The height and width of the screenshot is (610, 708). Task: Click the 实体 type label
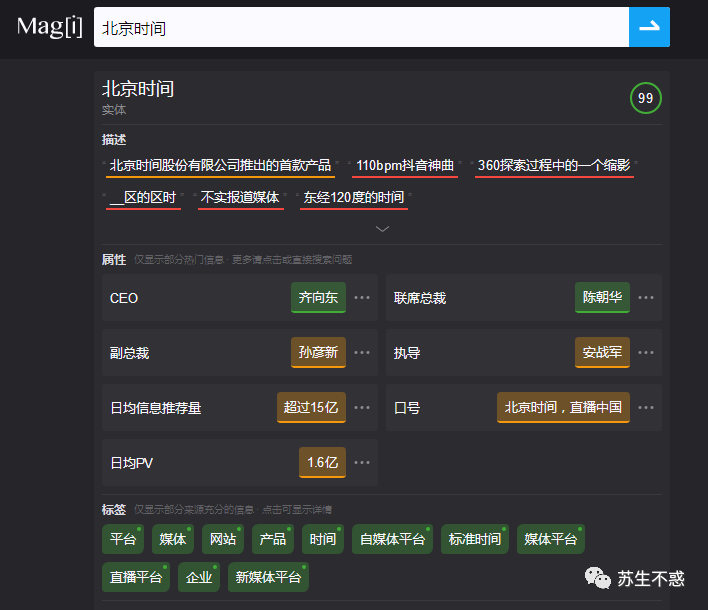pos(114,110)
